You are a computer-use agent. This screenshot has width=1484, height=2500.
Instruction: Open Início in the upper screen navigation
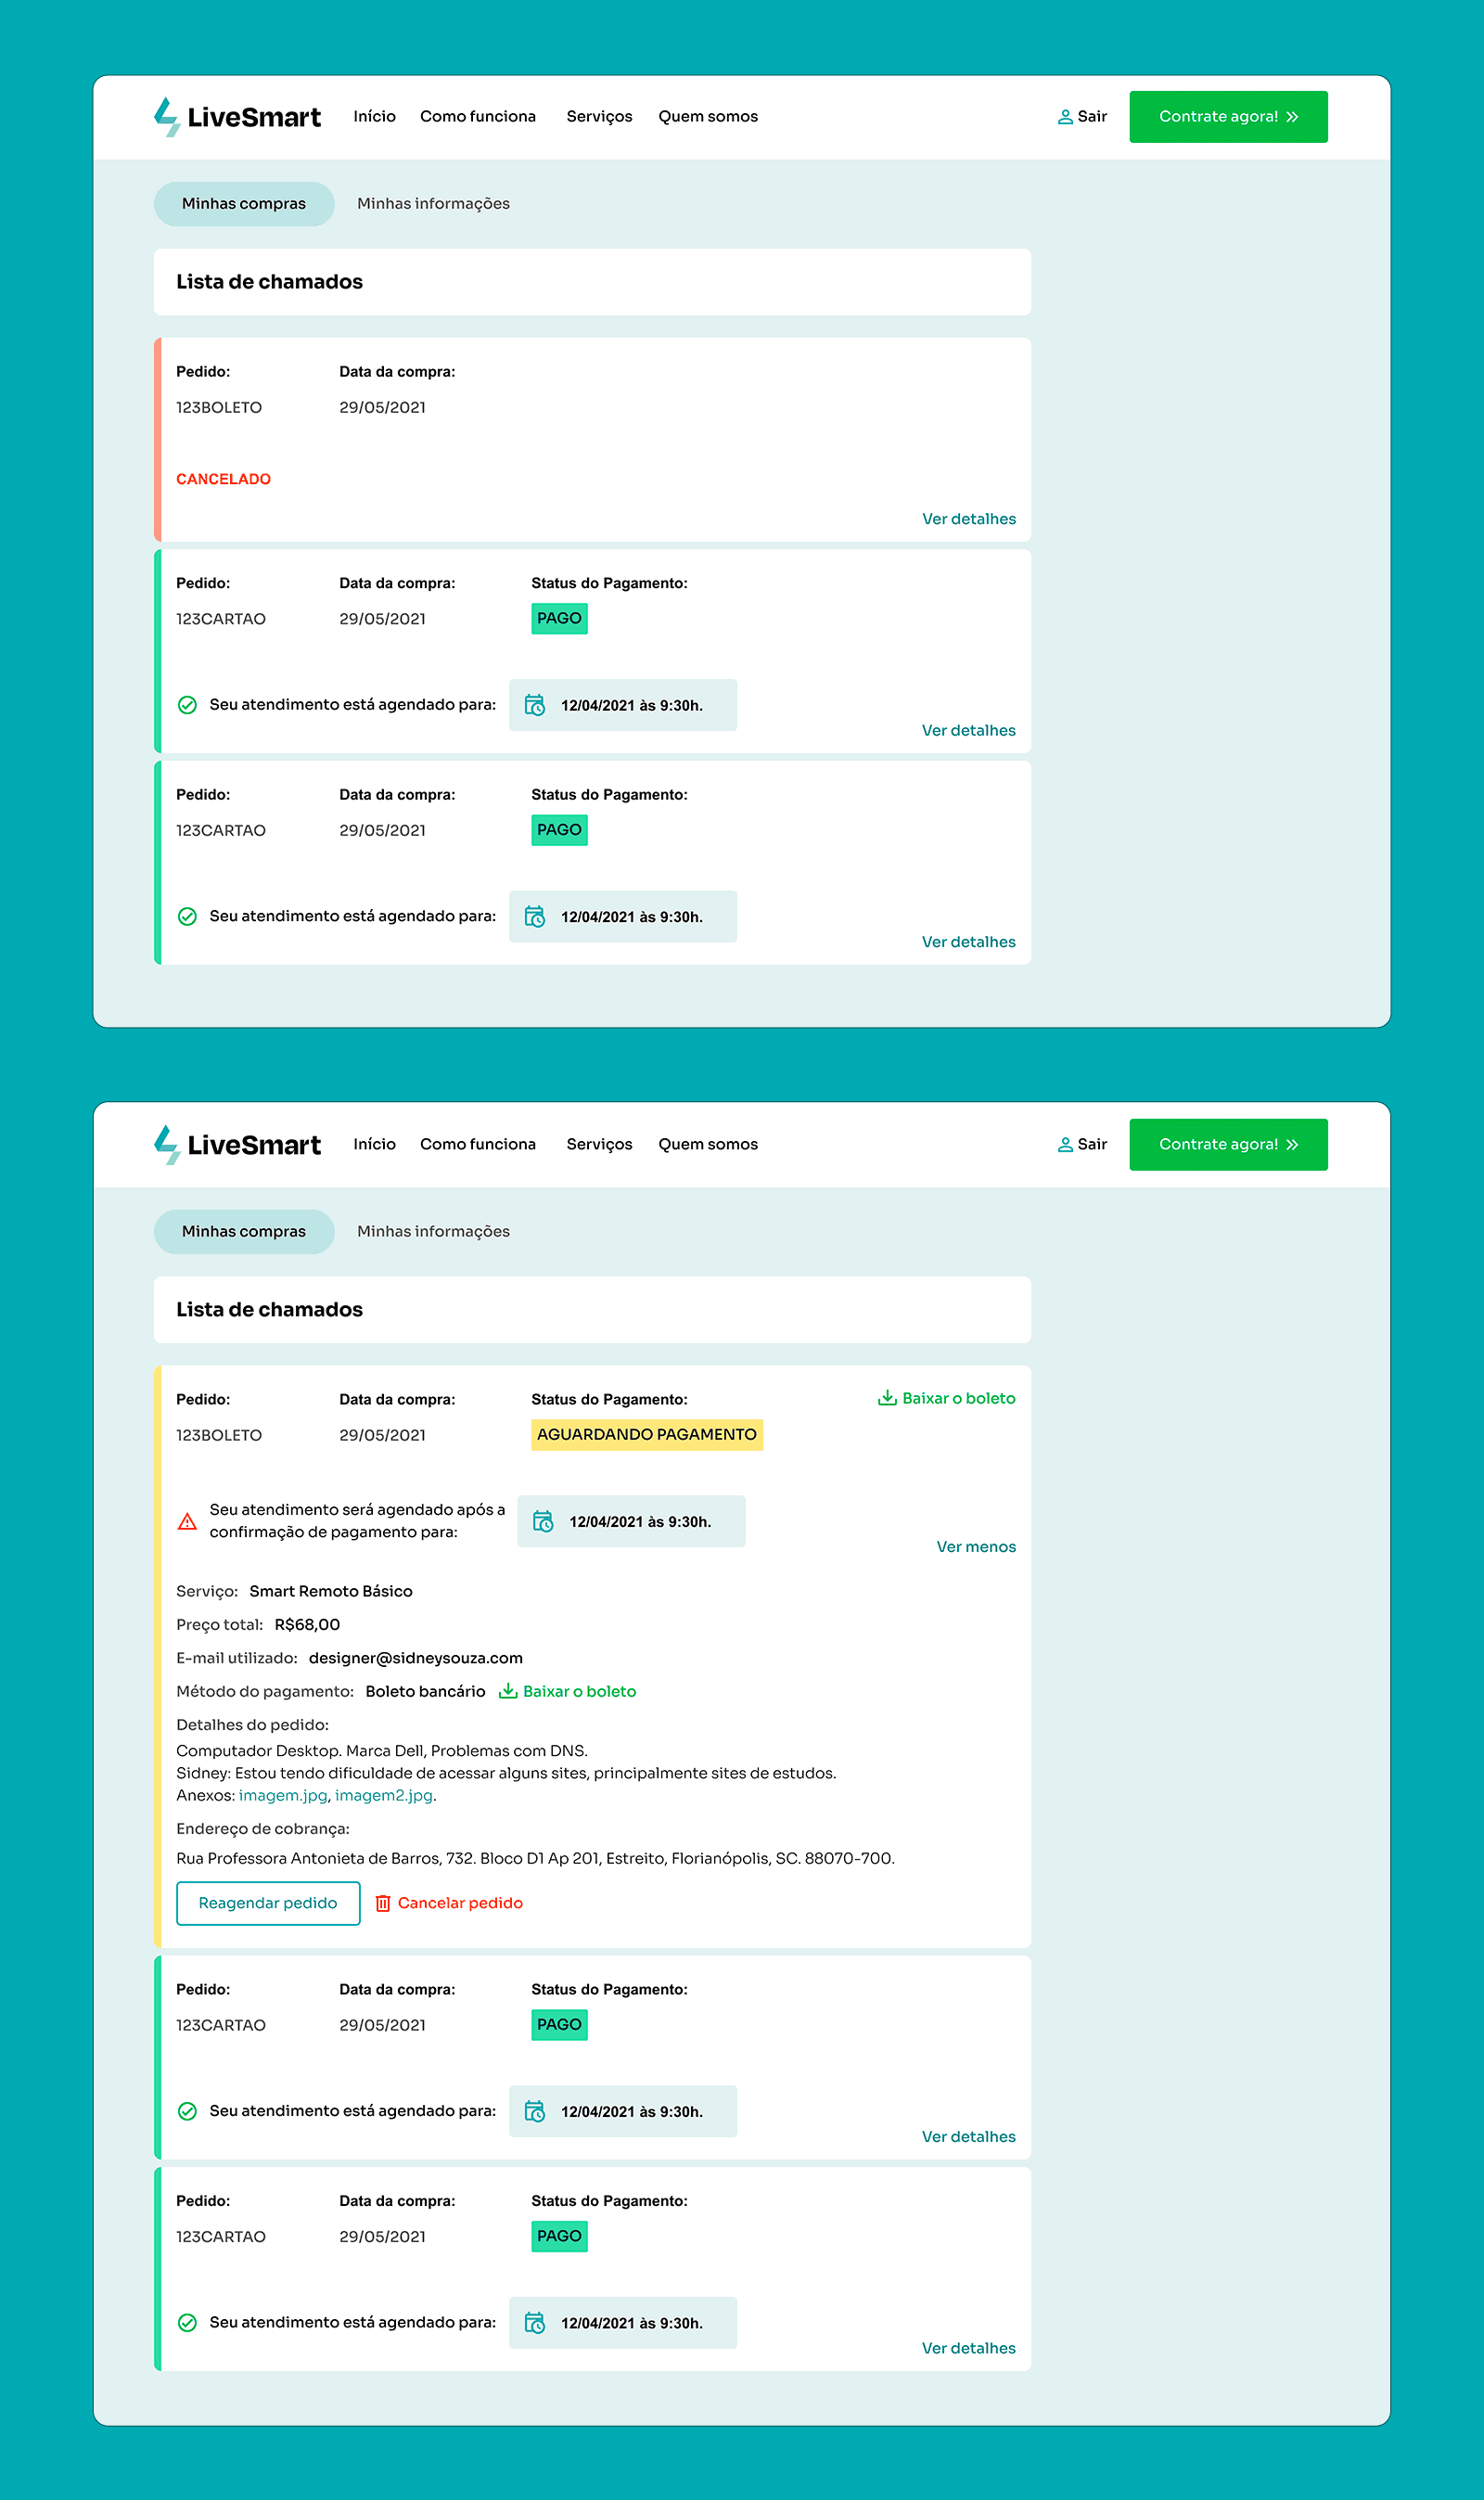coord(375,117)
